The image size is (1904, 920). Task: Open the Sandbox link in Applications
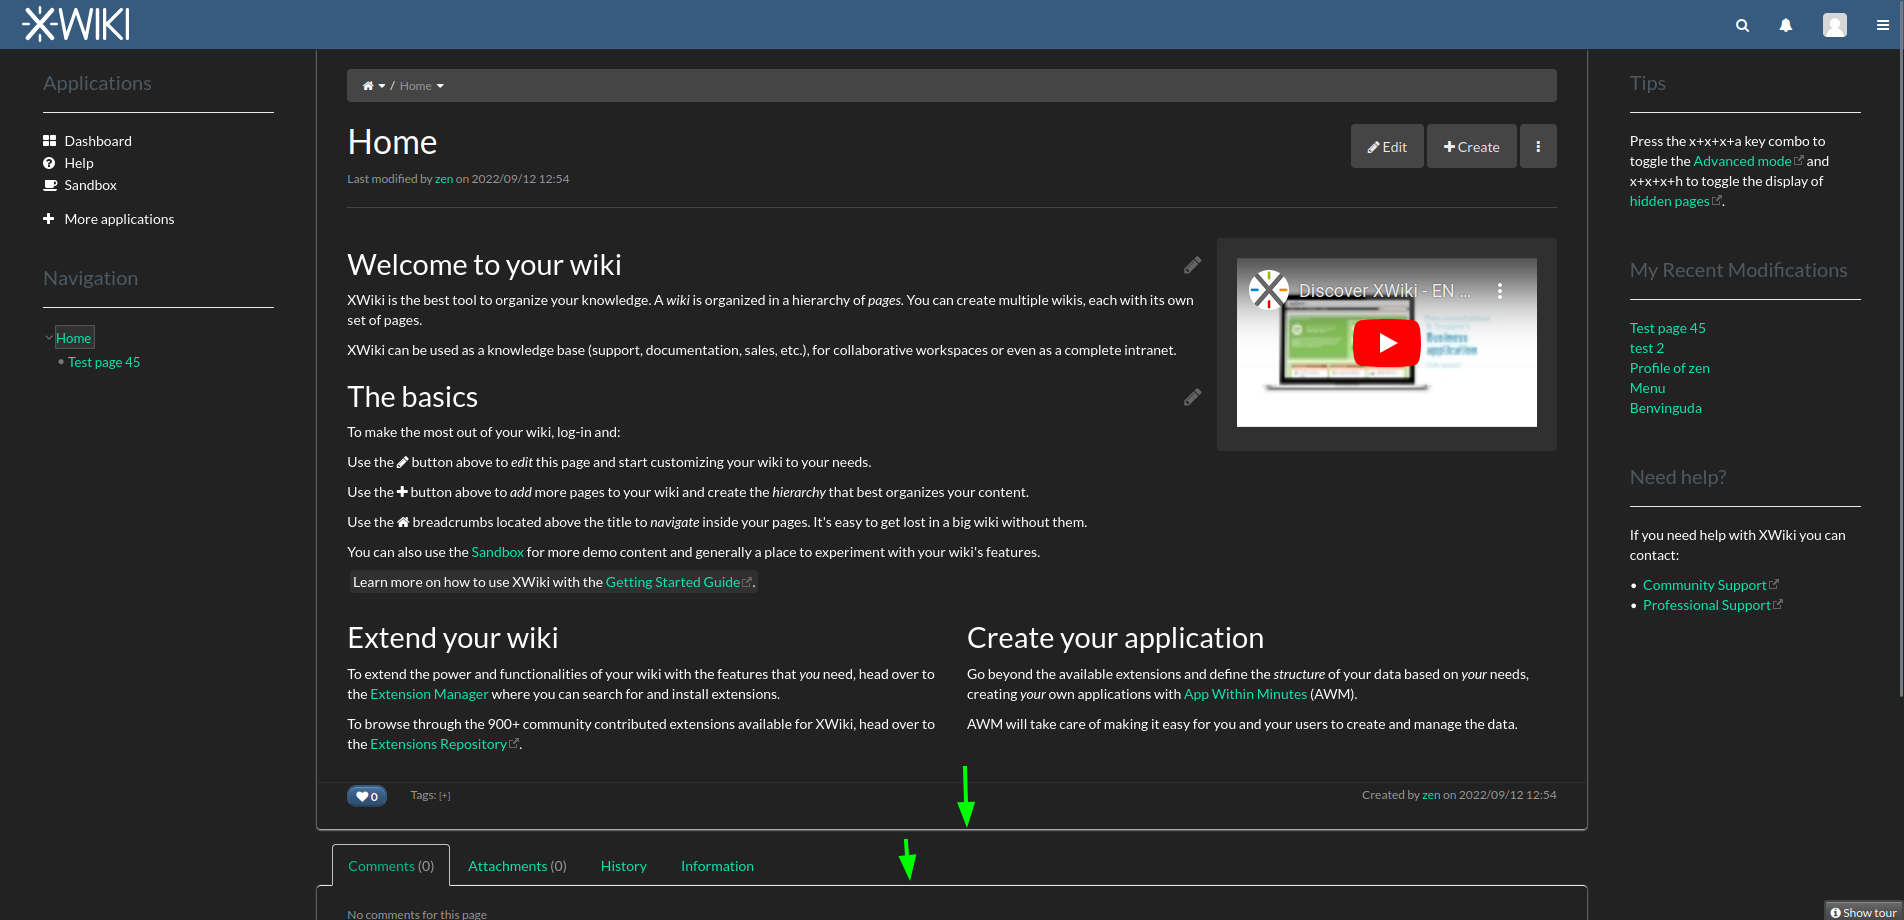point(91,185)
